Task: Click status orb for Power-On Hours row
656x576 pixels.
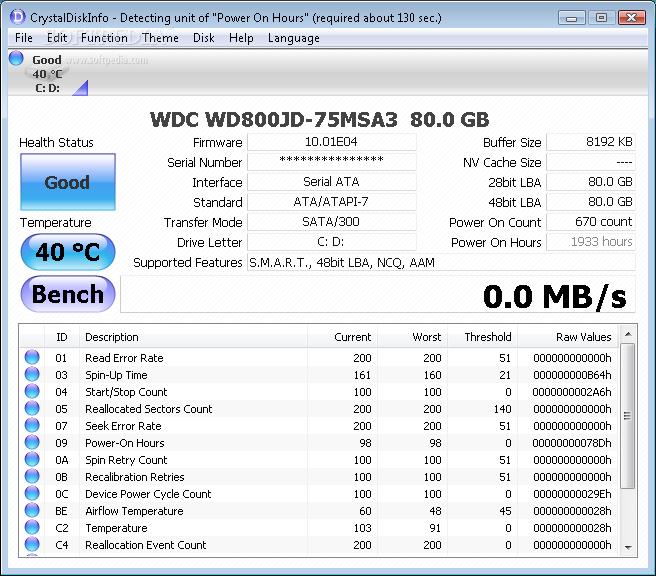Action: click(32, 443)
